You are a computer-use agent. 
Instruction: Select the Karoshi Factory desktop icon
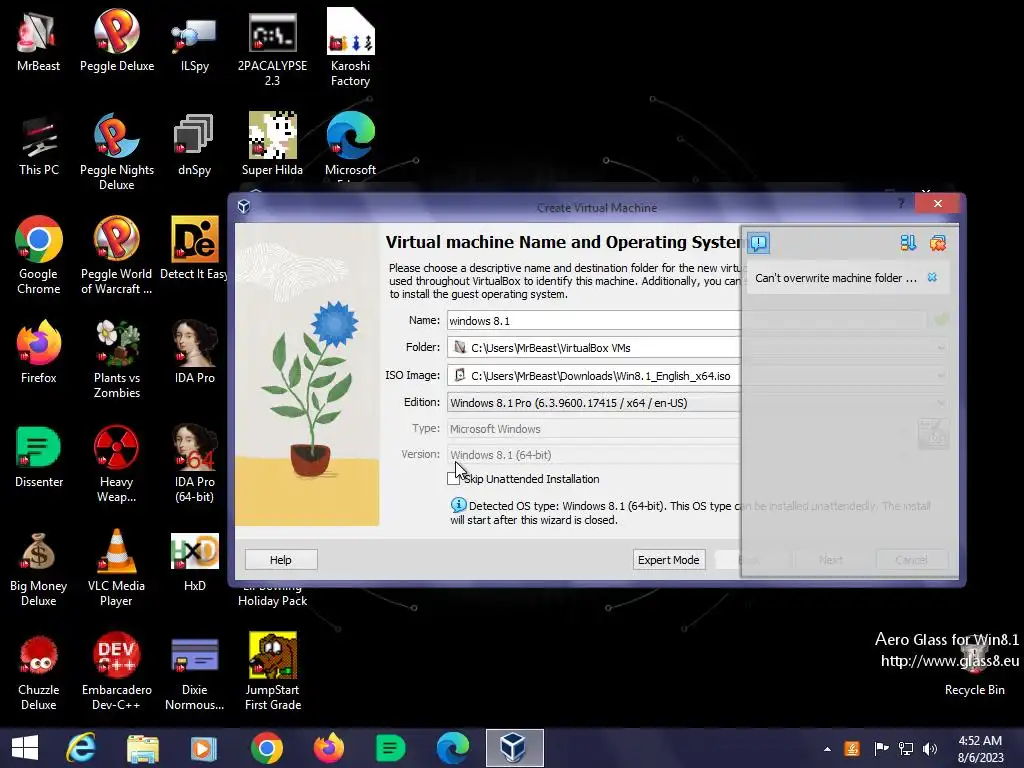(x=351, y=49)
